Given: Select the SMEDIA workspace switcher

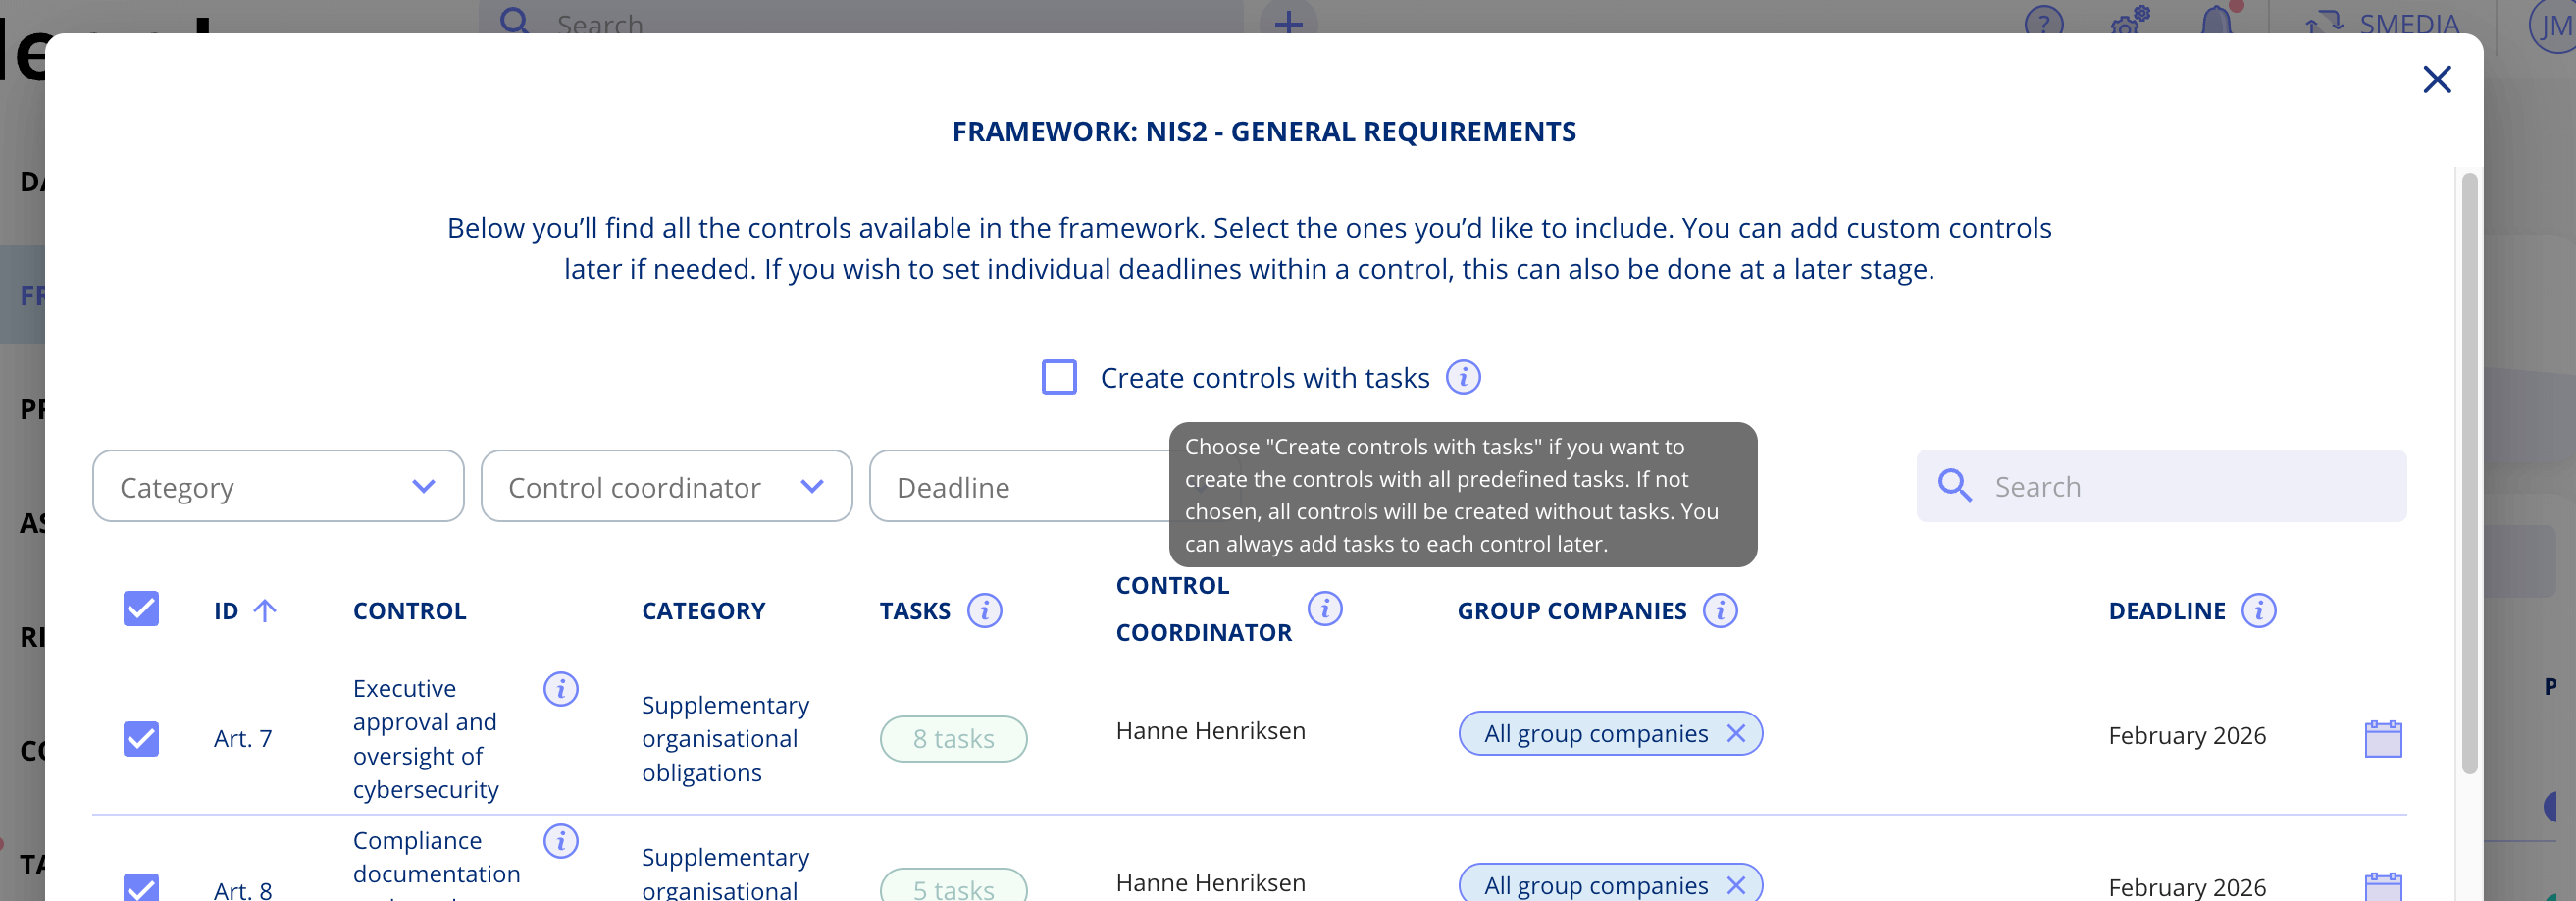Looking at the screenshot, I should click(2390, 24).
